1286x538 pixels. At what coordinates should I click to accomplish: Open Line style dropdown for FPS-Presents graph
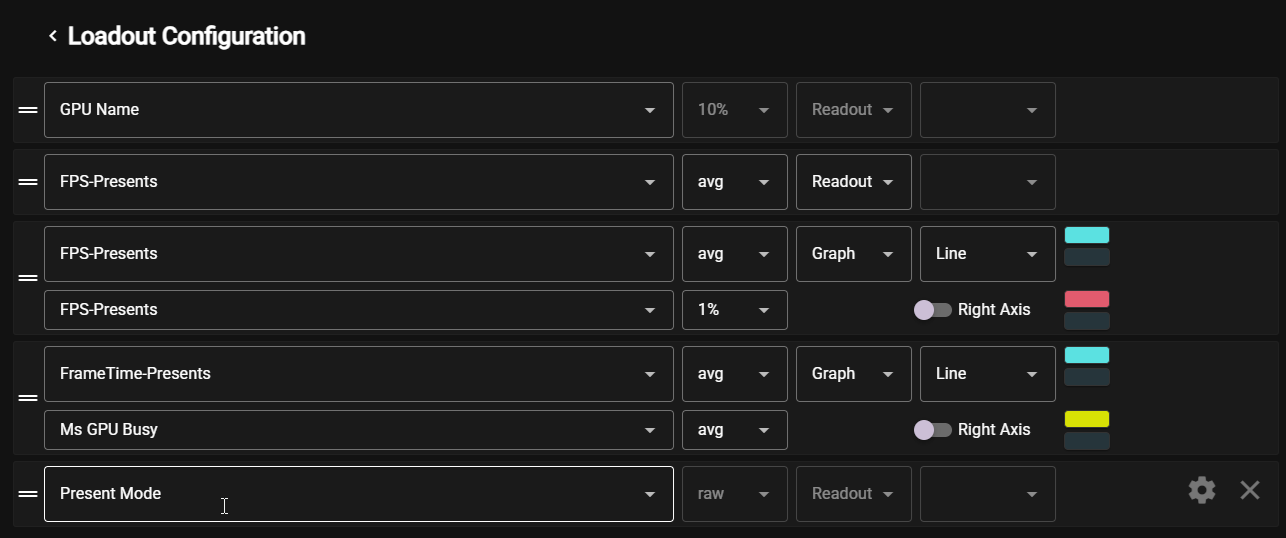tap(987, 254)
